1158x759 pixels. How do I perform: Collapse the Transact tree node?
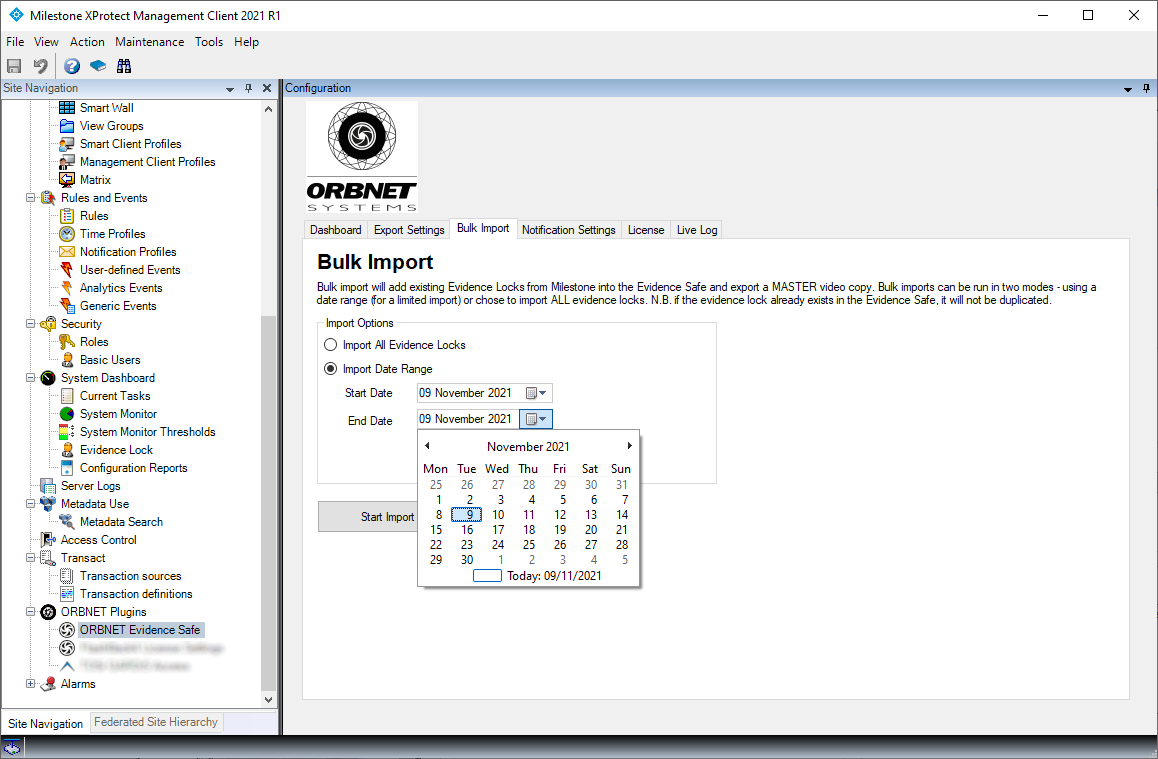(x=31, y=558)
